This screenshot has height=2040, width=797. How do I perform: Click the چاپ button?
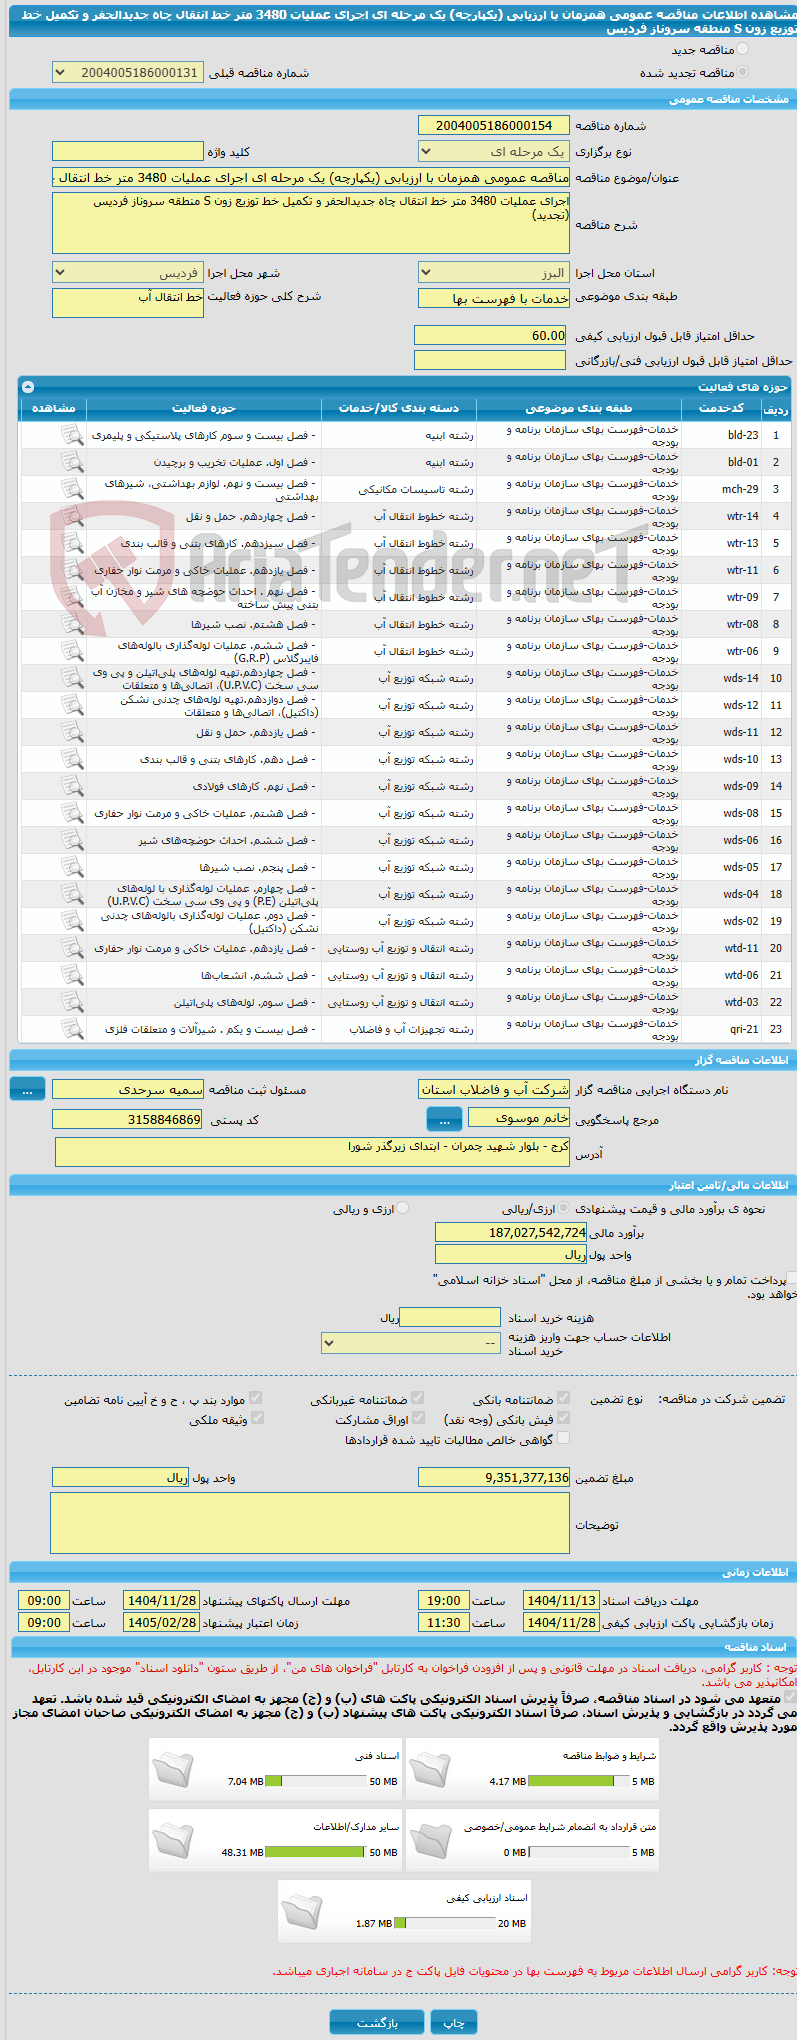(454, 2021)
